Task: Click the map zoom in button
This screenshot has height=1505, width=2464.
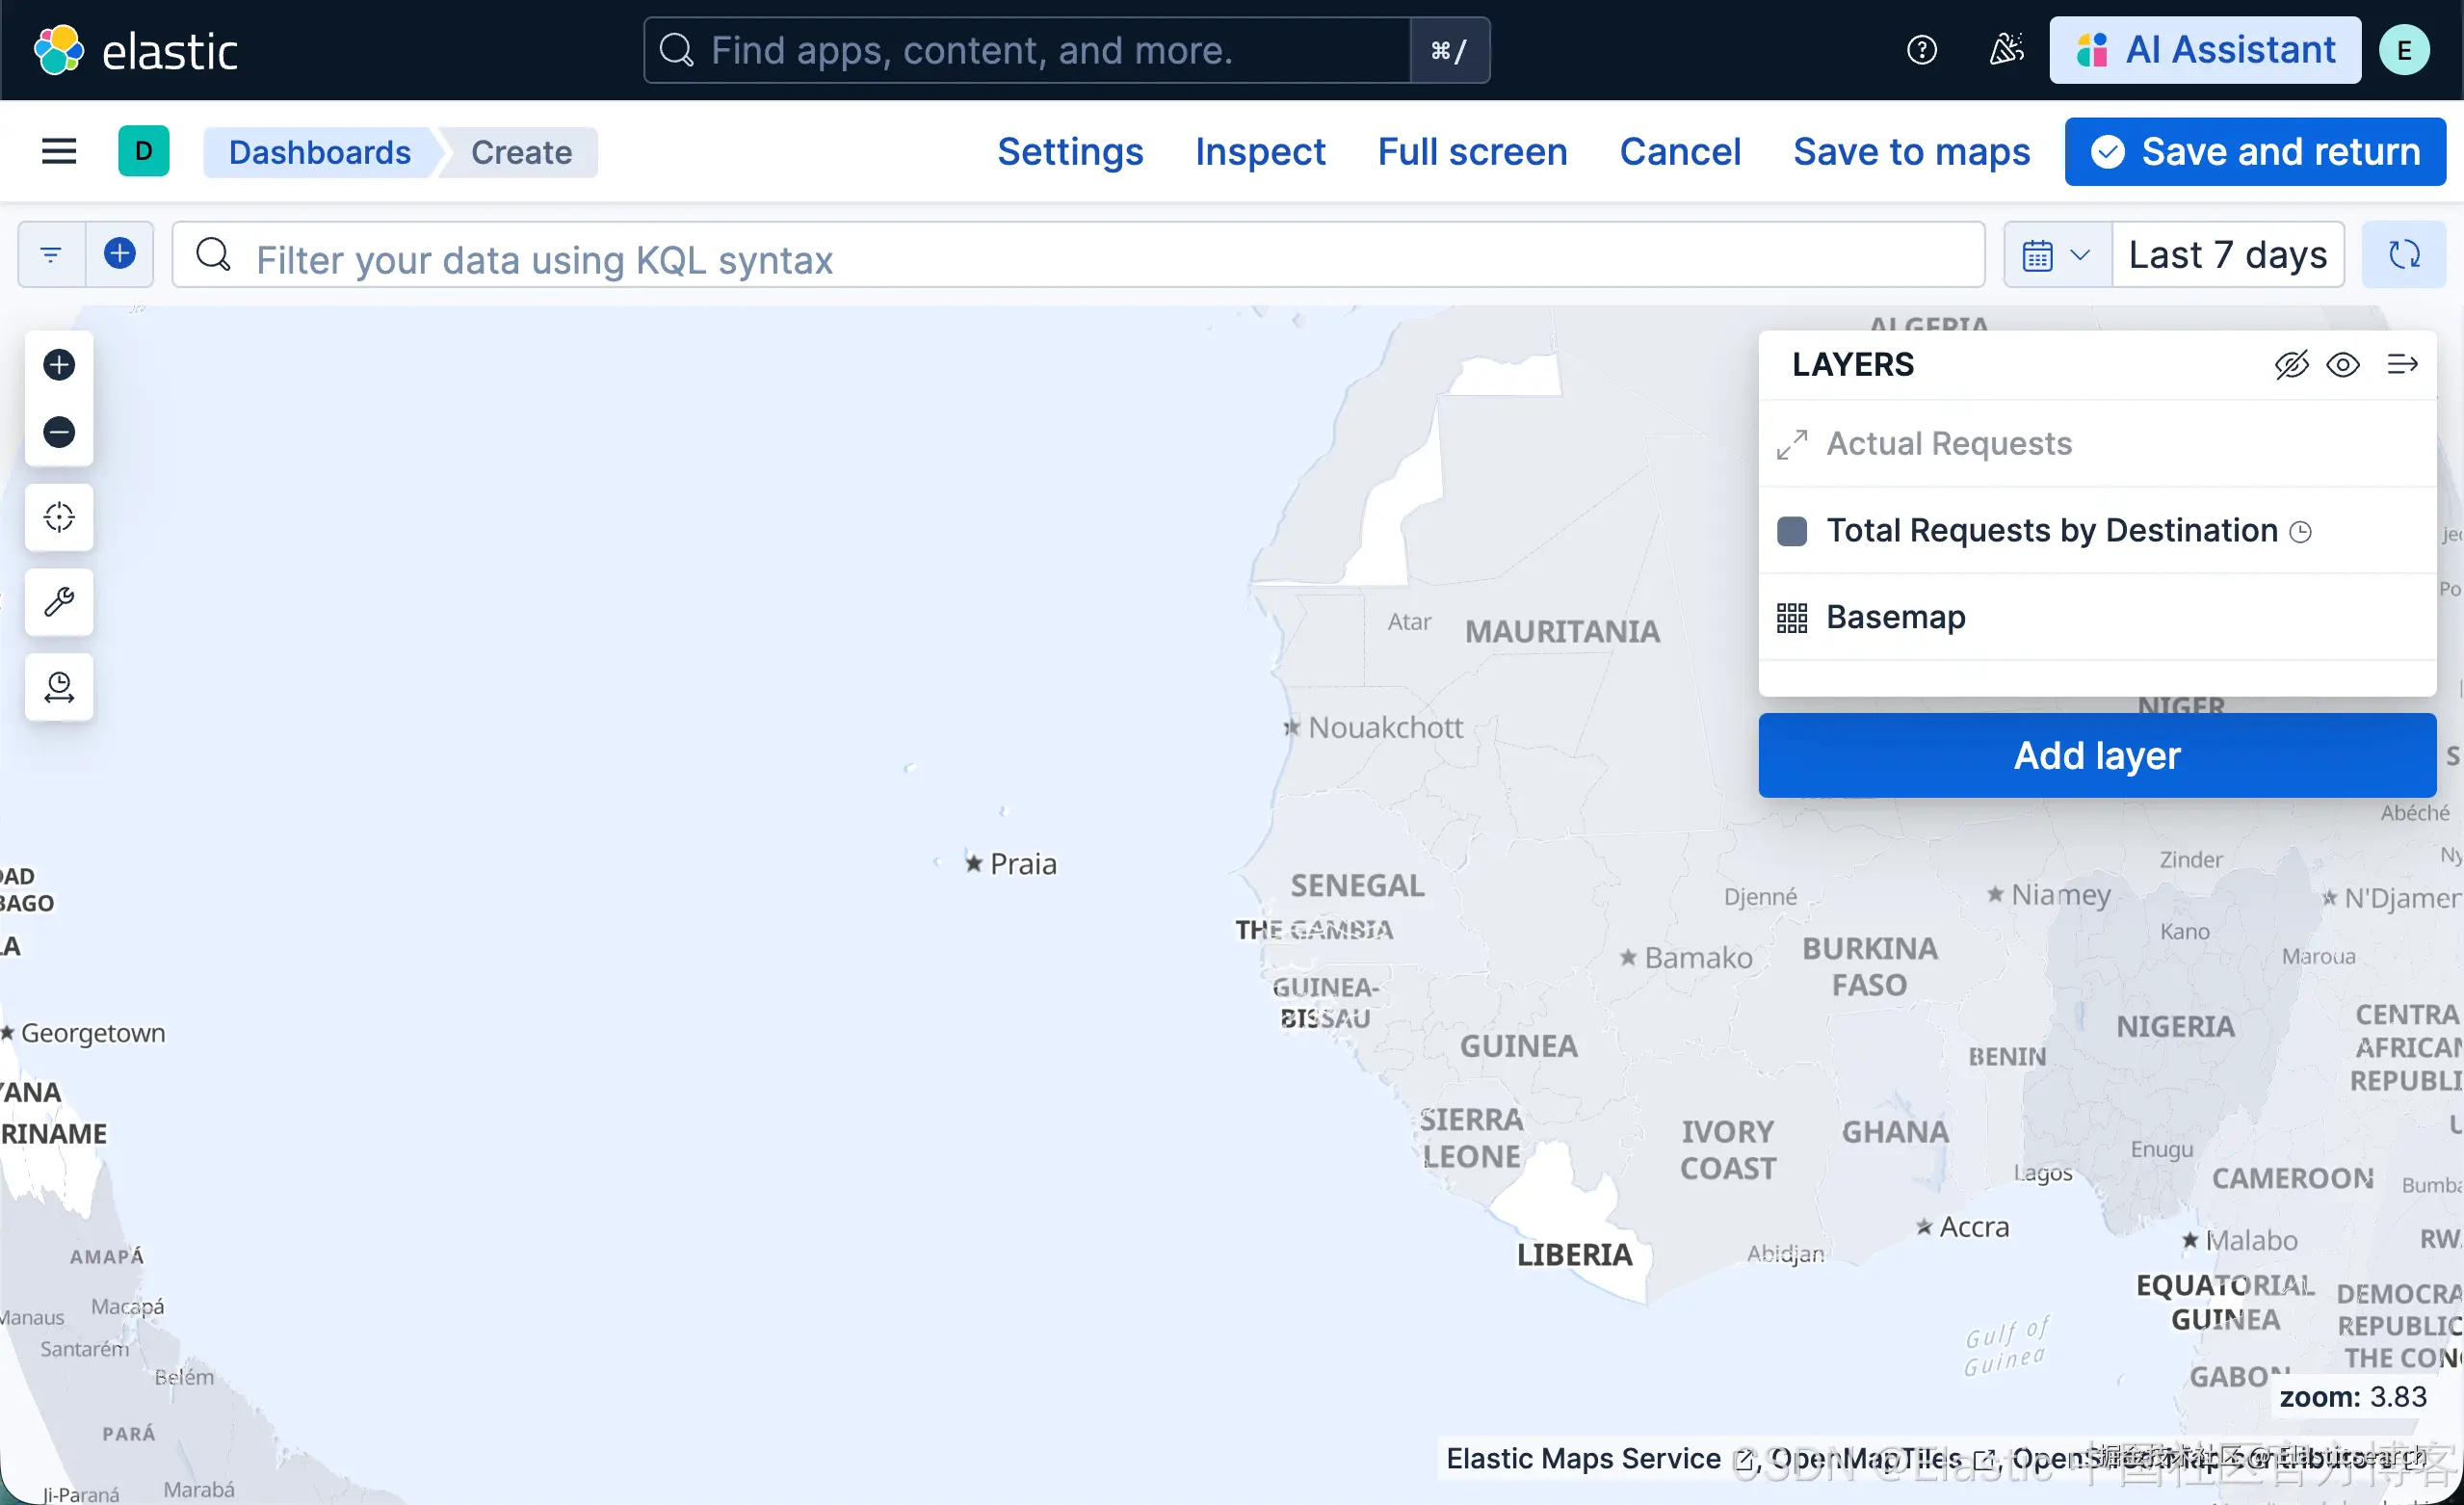Action: (x=59, y=364)
